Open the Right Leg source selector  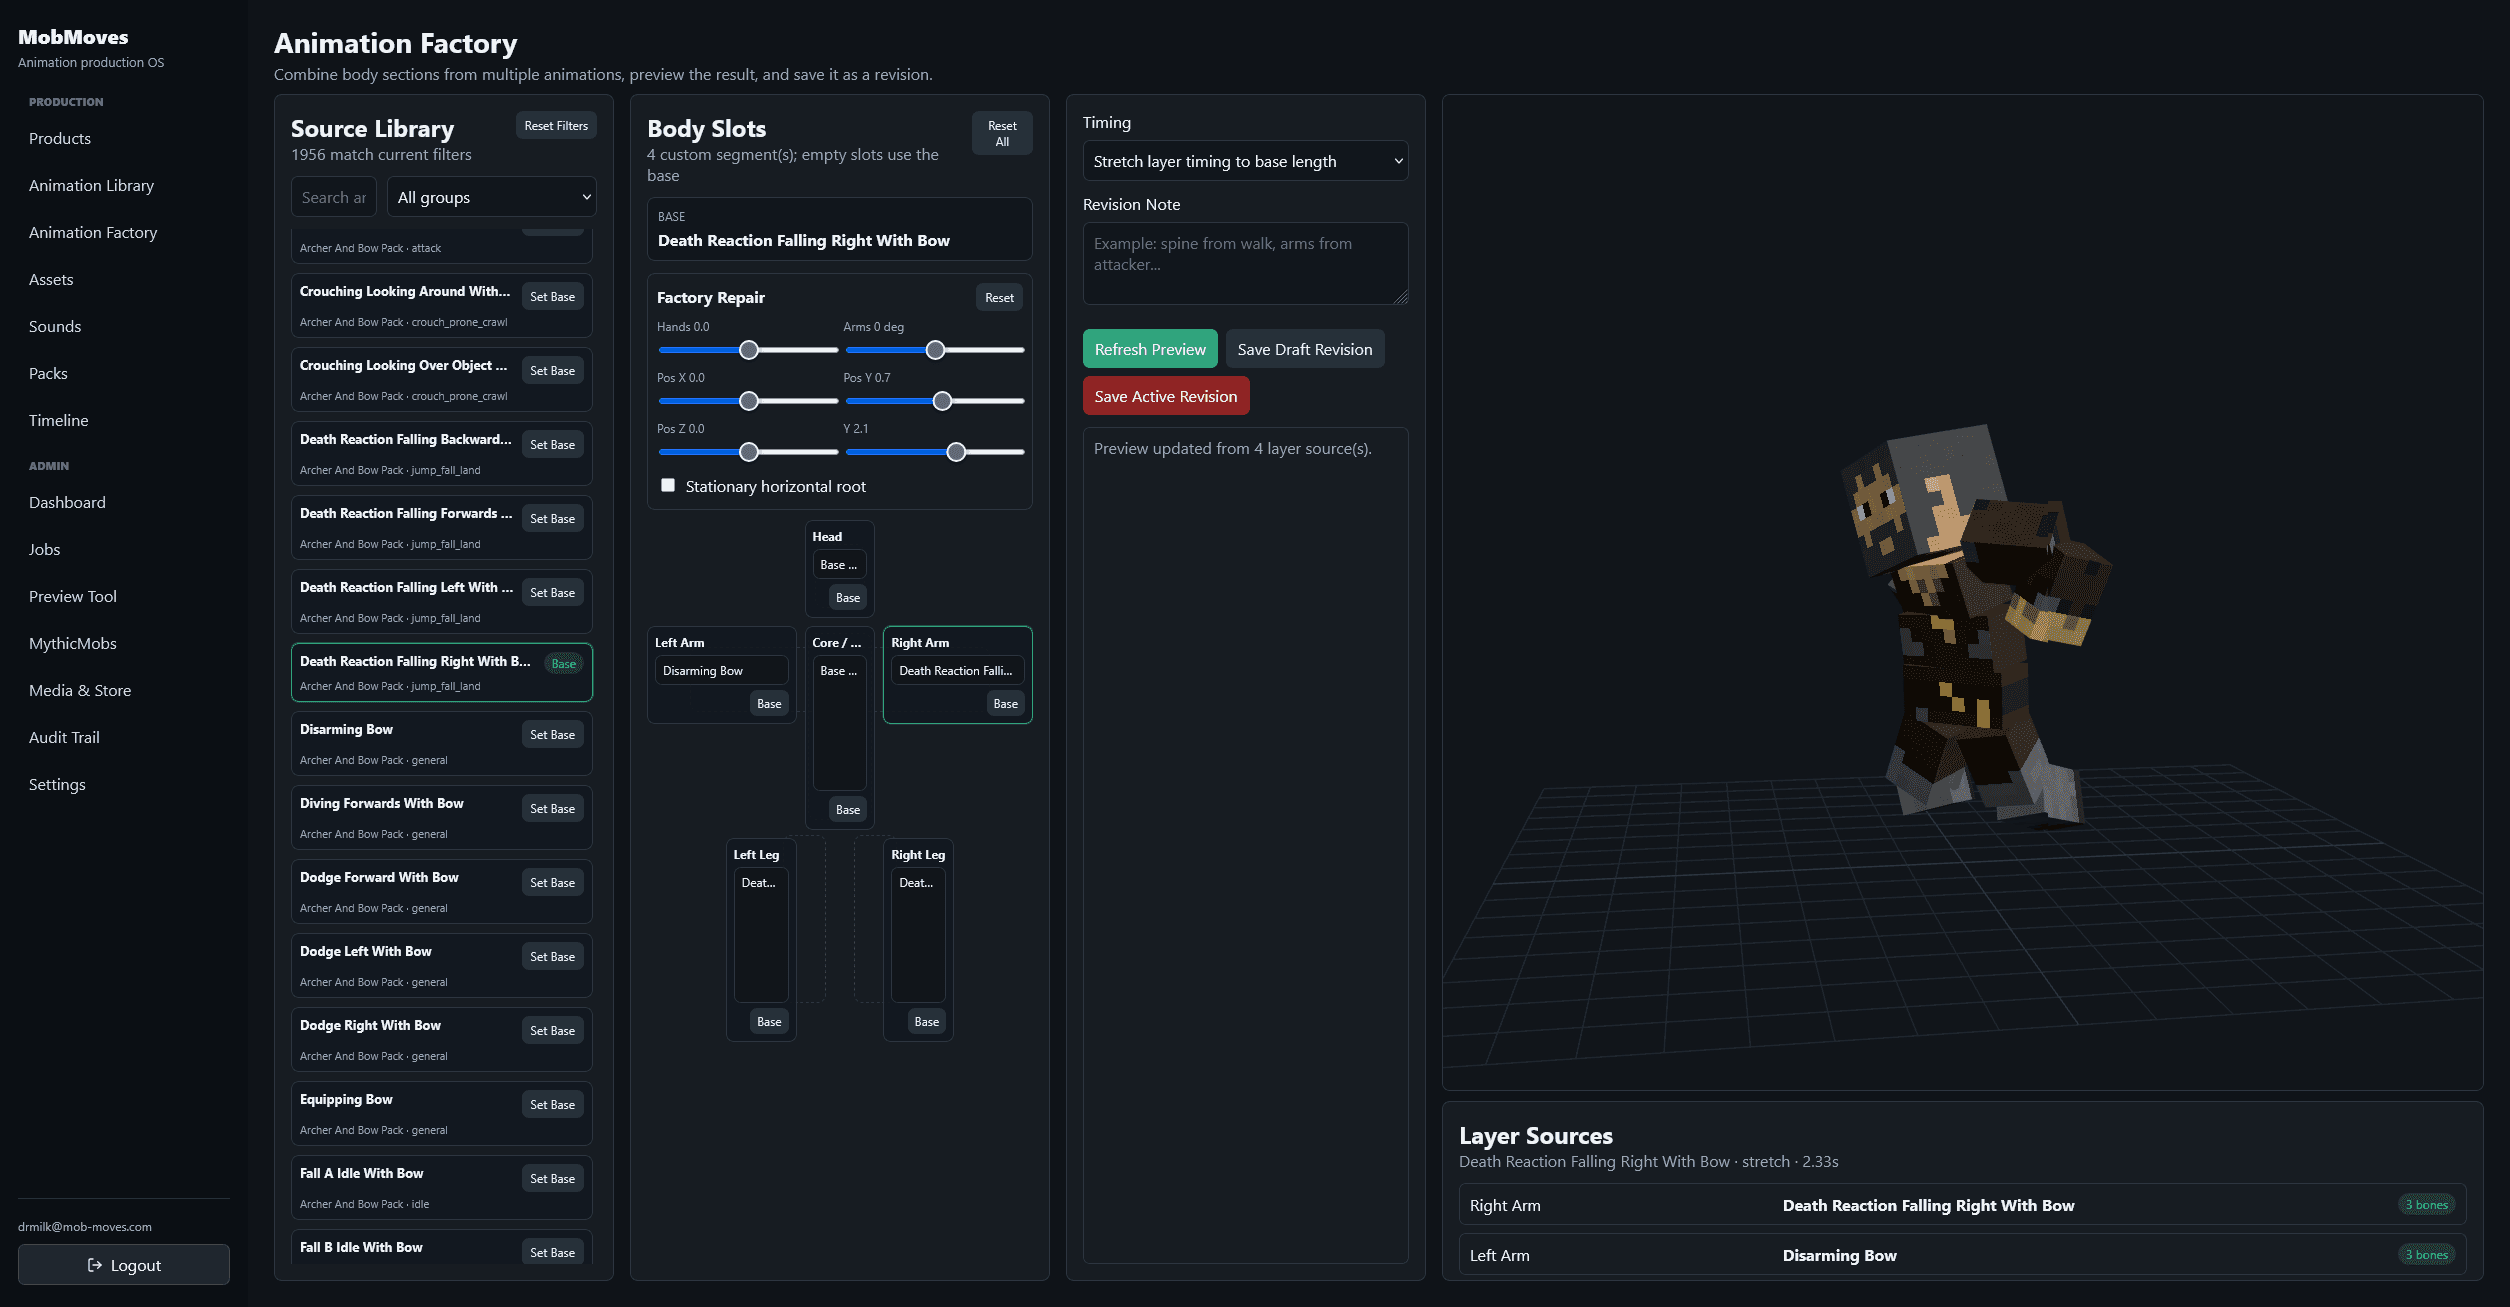click(918, 935)
